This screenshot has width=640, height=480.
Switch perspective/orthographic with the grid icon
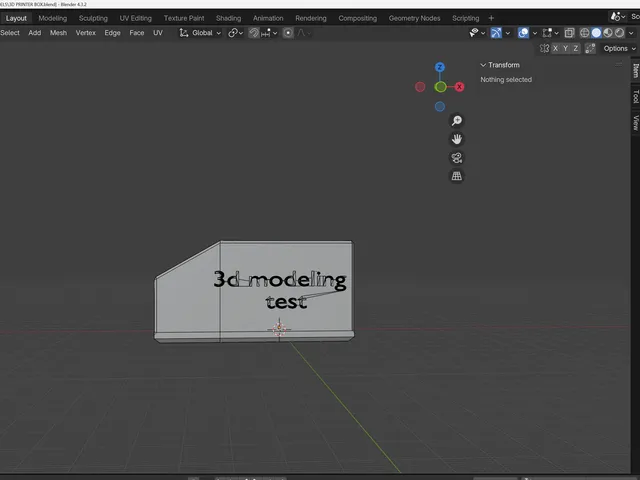pyautogui.click(x=456, y=176)
